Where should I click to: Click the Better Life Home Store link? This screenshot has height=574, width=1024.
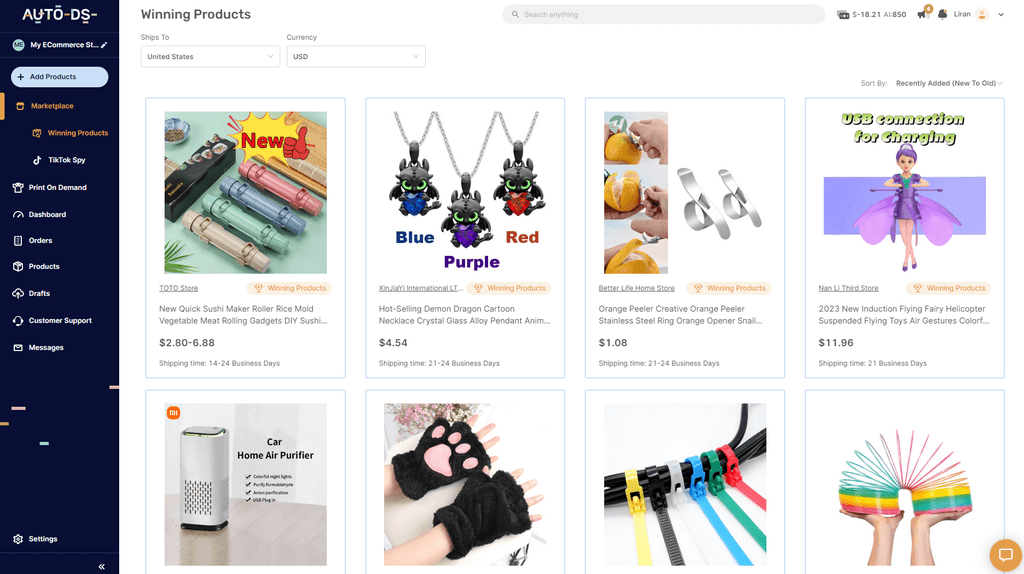[x=636, y=288]
